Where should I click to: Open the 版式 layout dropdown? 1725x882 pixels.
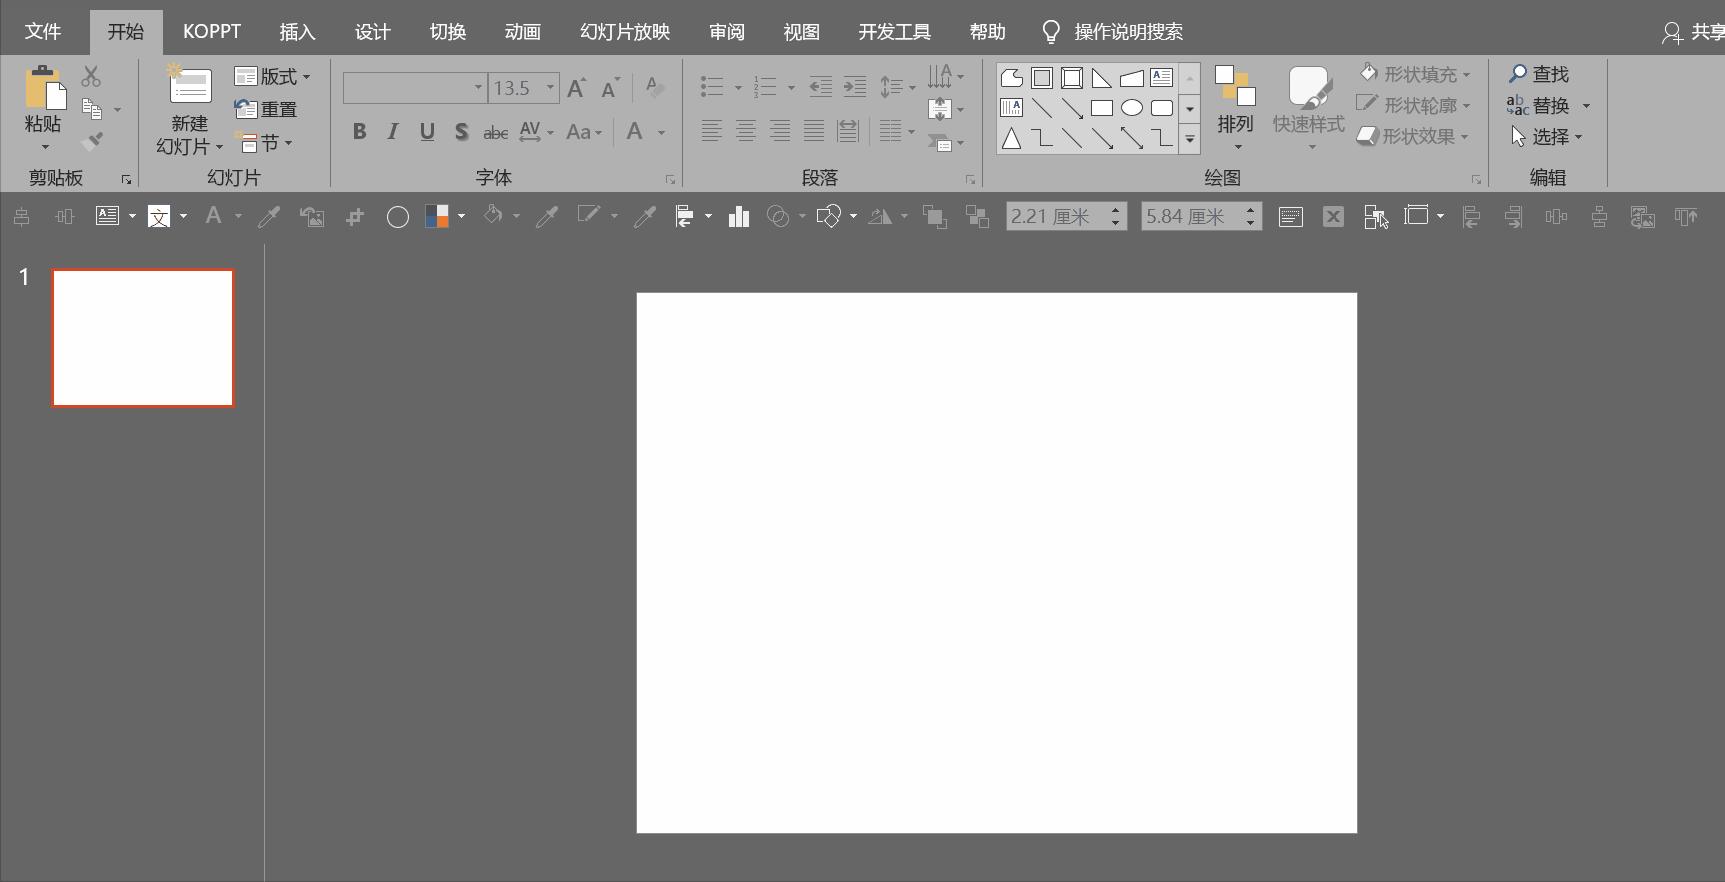[x=273, y=77]
